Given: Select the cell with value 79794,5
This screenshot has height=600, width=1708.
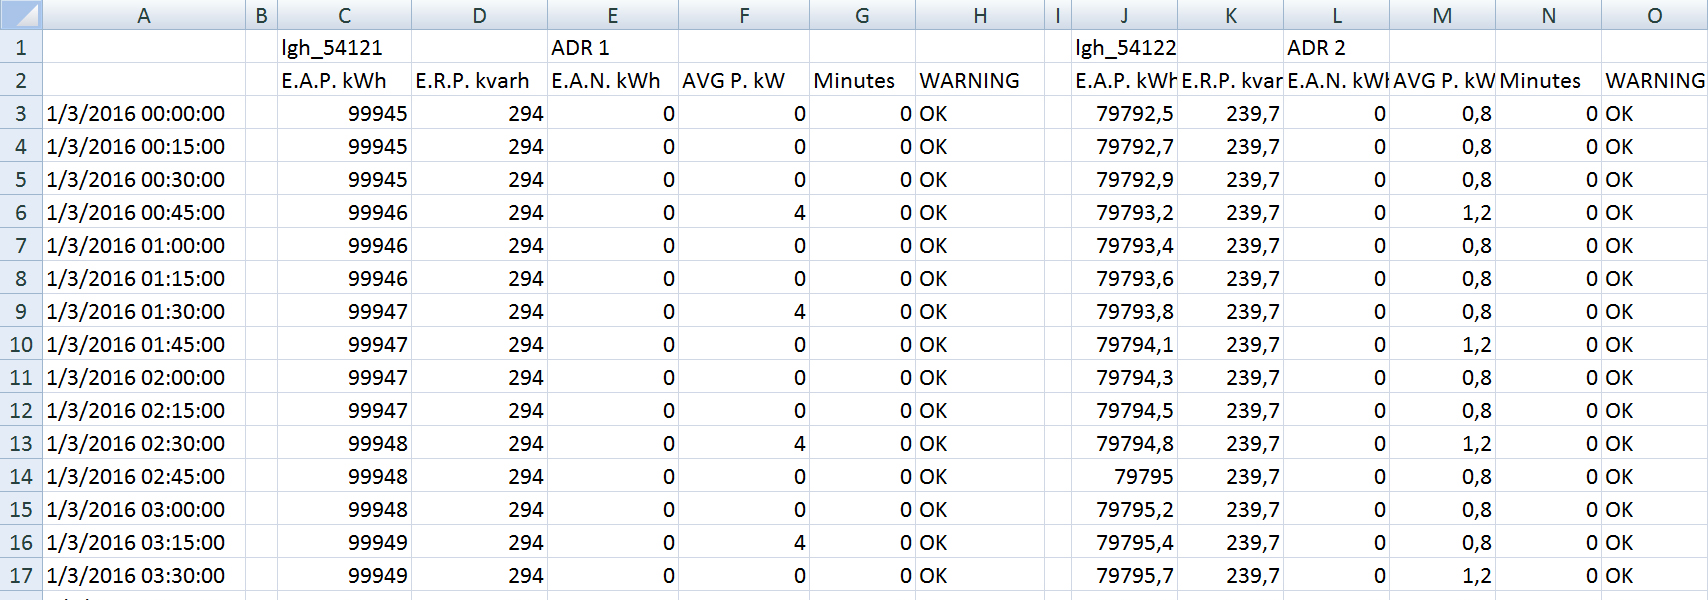Looking at the screenshot, I should pos(1124,410).
